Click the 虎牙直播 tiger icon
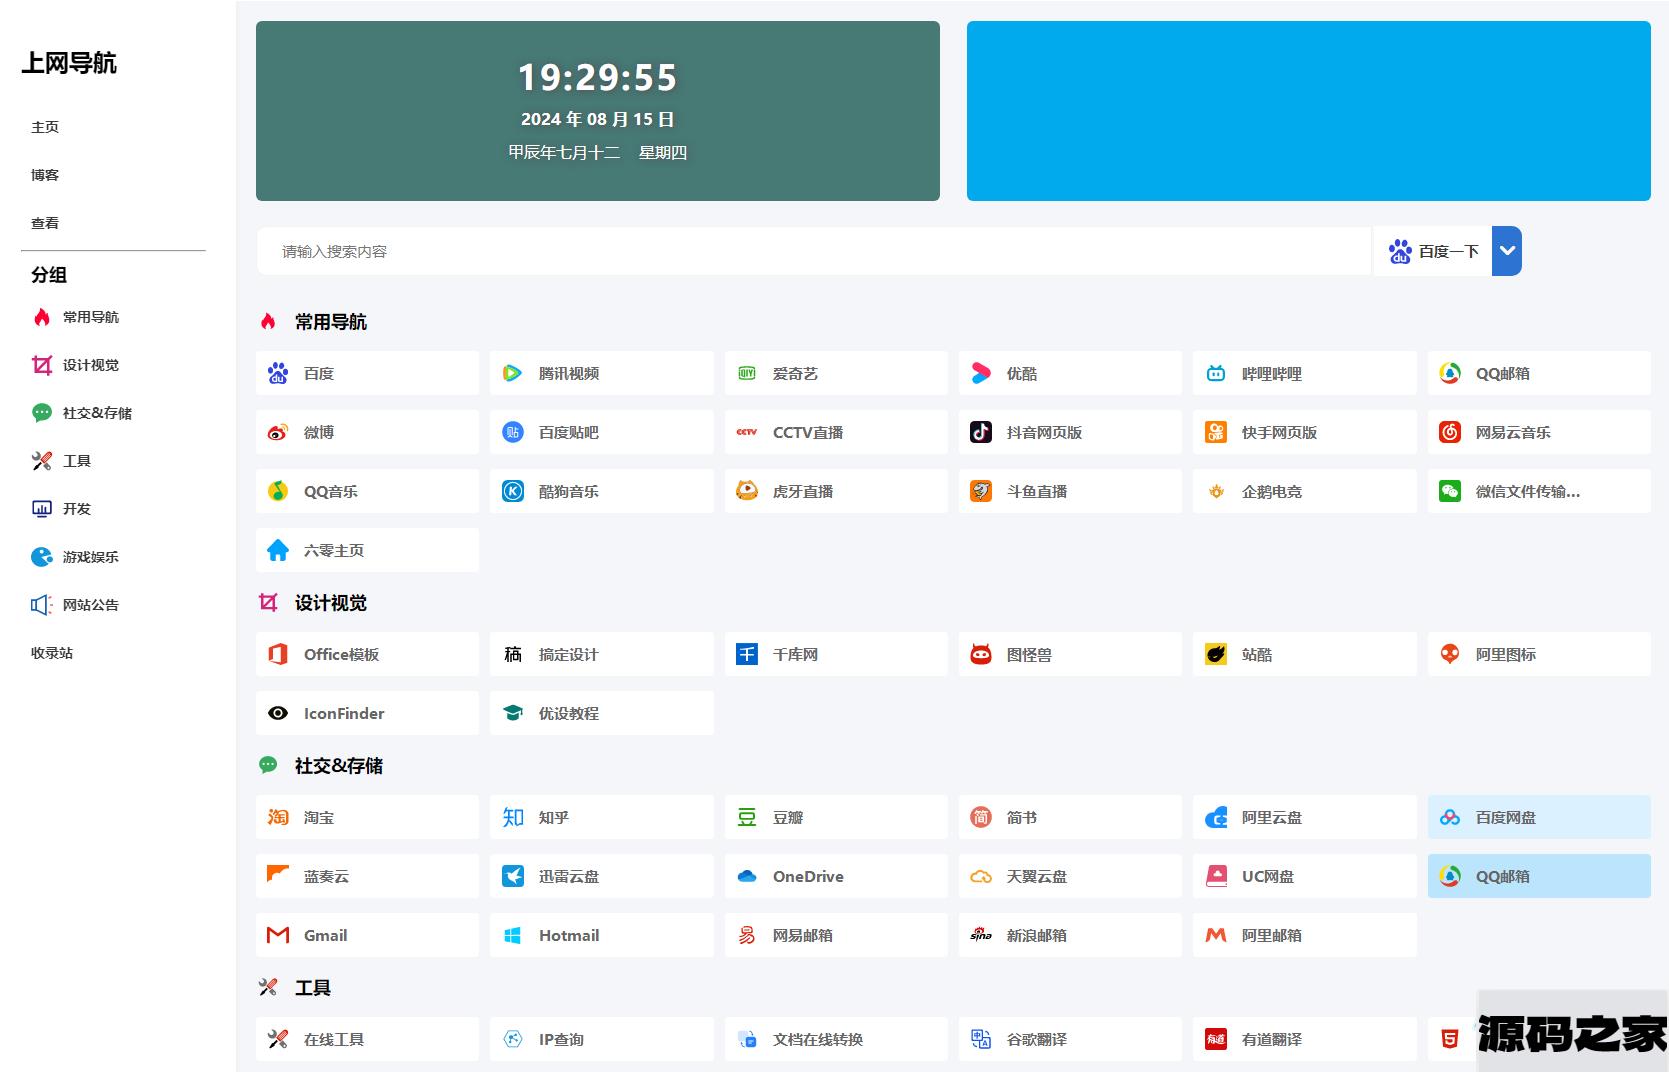The height and width of the screenshot is (1072, 1669). (x=747, y=491)
